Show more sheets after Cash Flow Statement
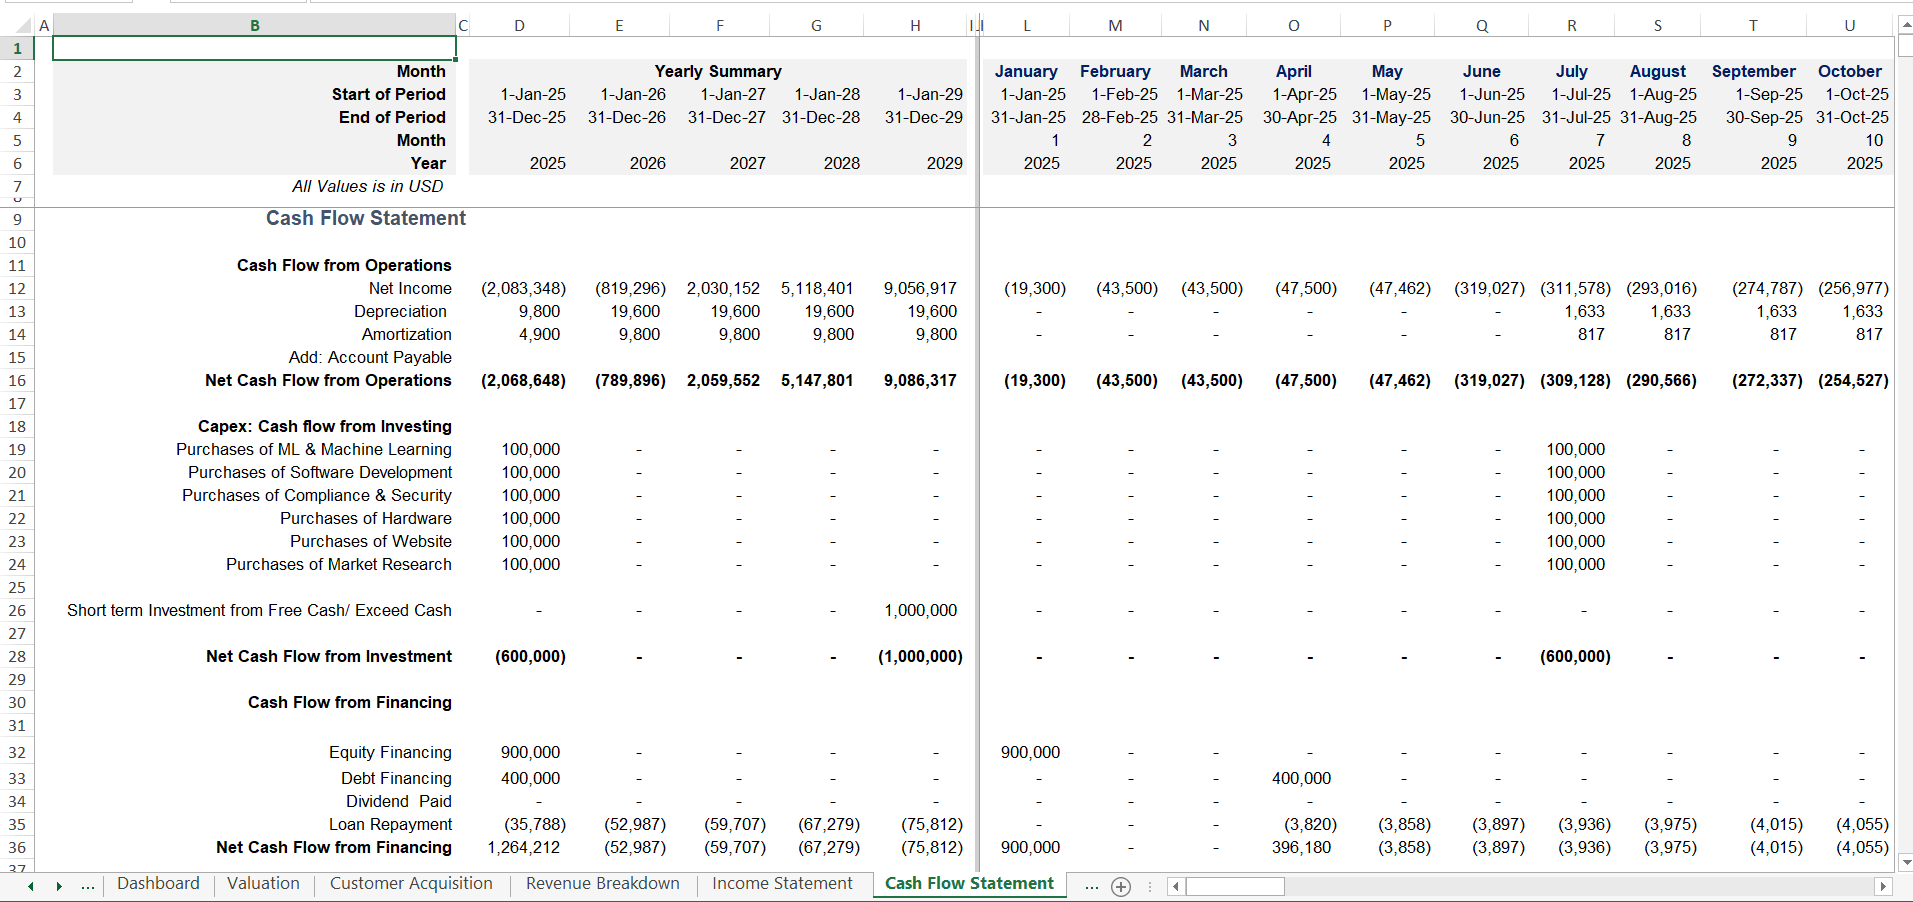This screenshot has height=902, width=1913. tap(1092, 886)
